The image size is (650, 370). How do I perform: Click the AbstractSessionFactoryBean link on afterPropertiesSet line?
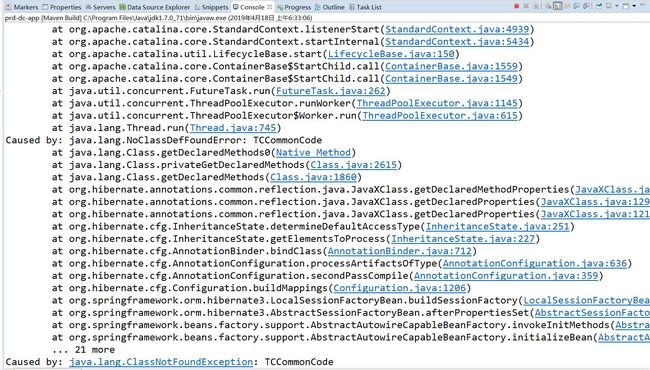(592, 313)
